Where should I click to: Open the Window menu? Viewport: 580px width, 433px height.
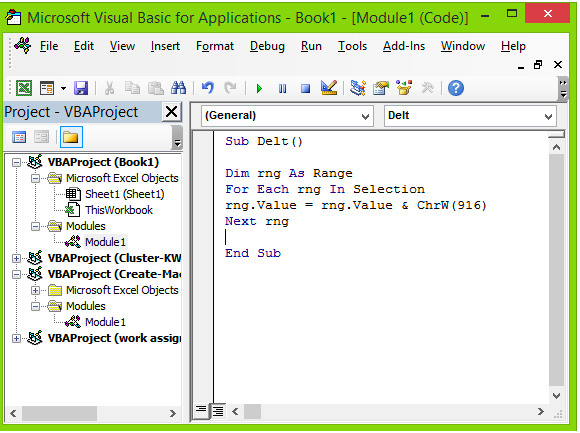(x=463, y=46)
